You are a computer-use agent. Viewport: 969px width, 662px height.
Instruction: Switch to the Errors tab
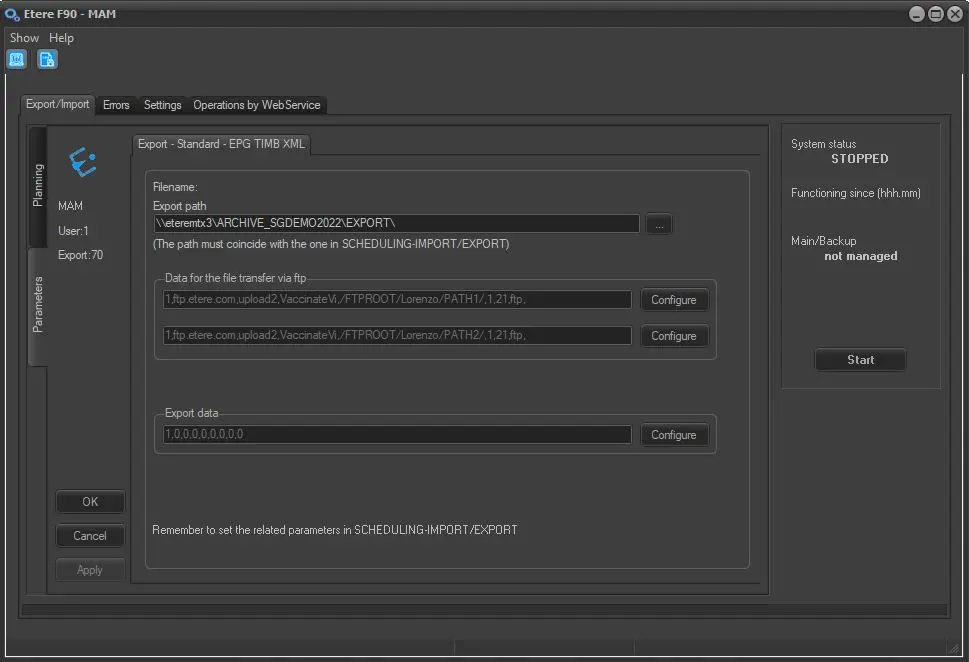(x=116, y=105)
